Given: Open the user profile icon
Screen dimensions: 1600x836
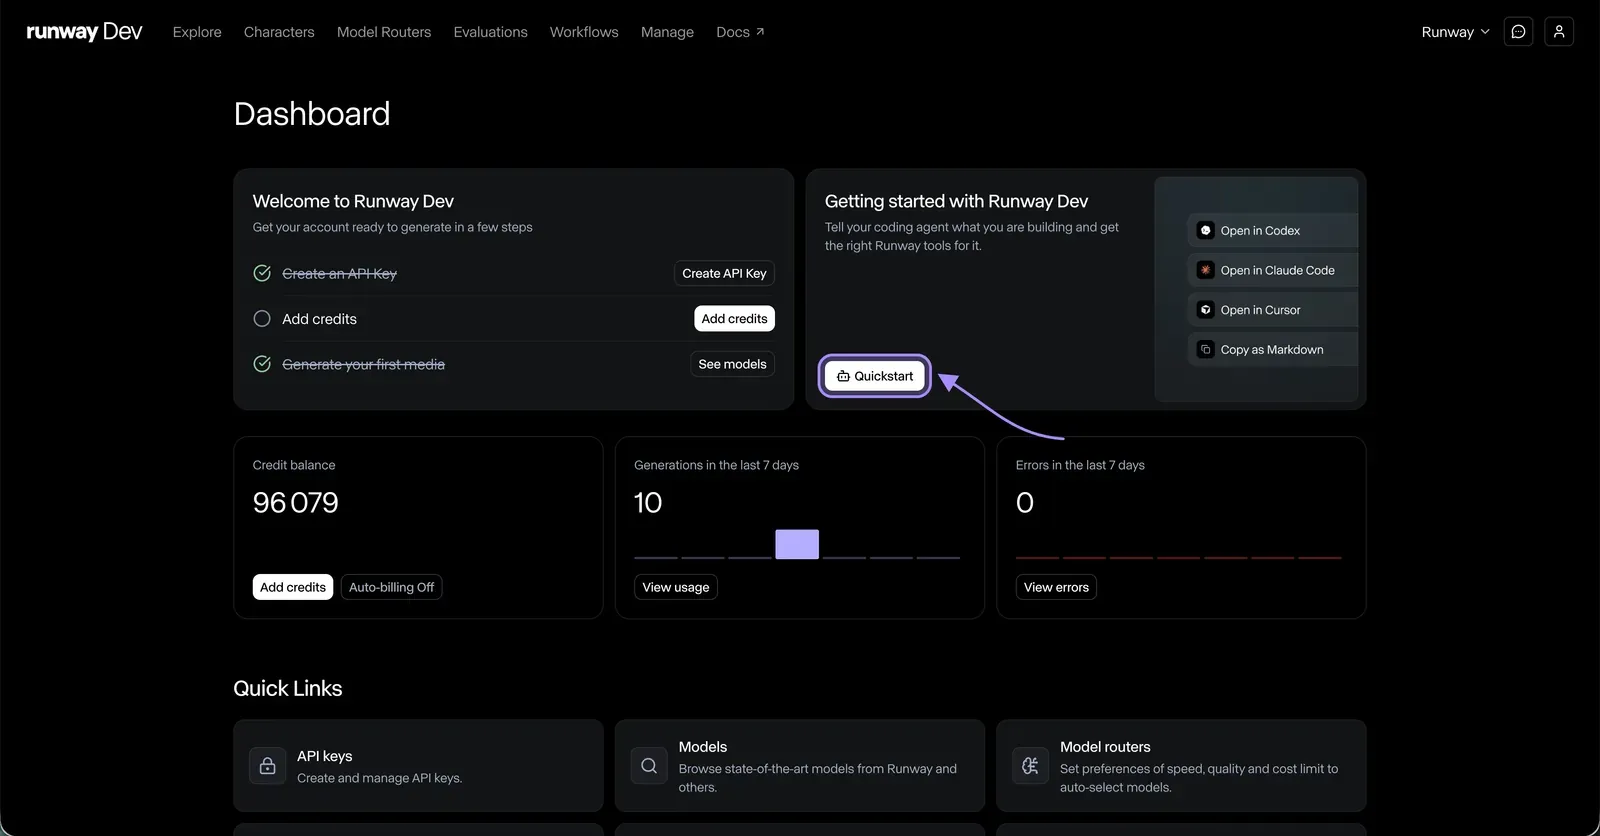Looking at the screenshot, I should coord(1559,32).
